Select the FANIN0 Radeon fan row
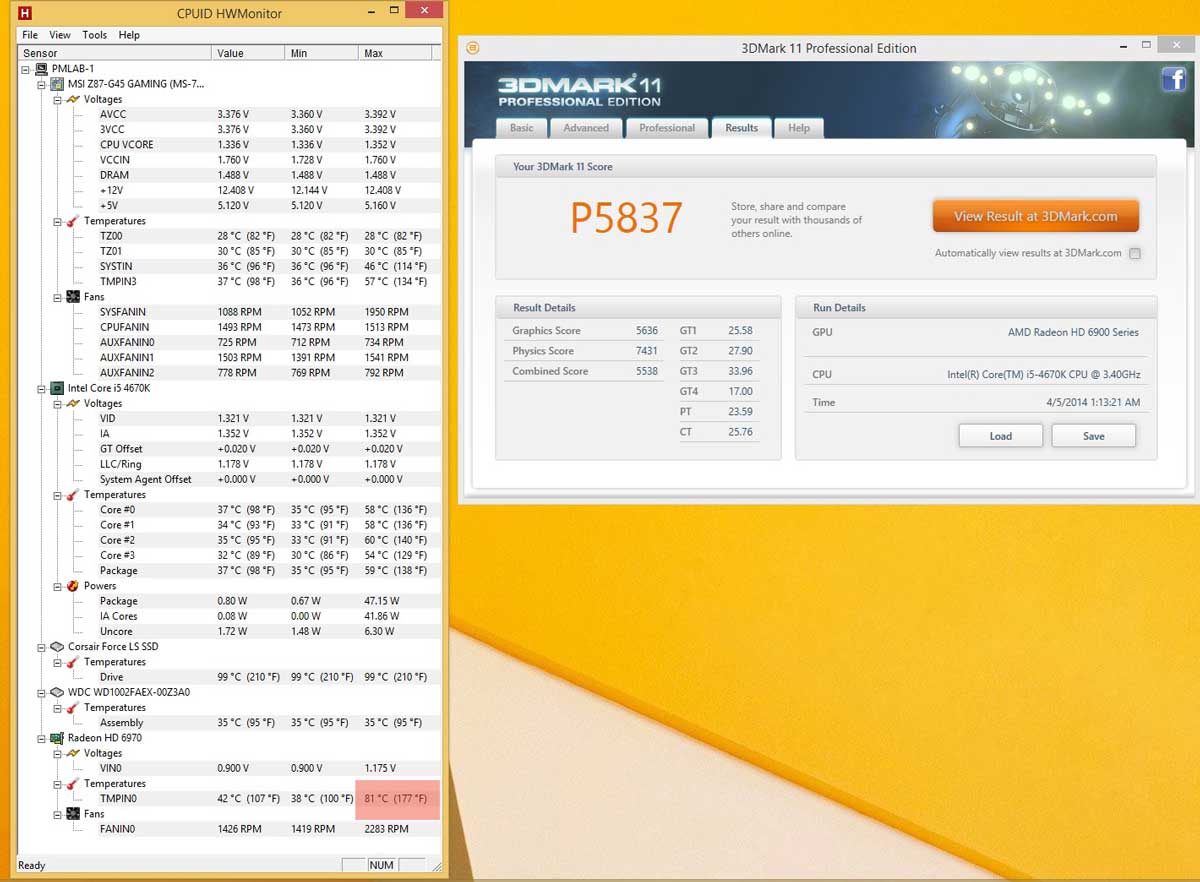The height and width of the screenshot is (882, 1200). [x=230, y=829]
